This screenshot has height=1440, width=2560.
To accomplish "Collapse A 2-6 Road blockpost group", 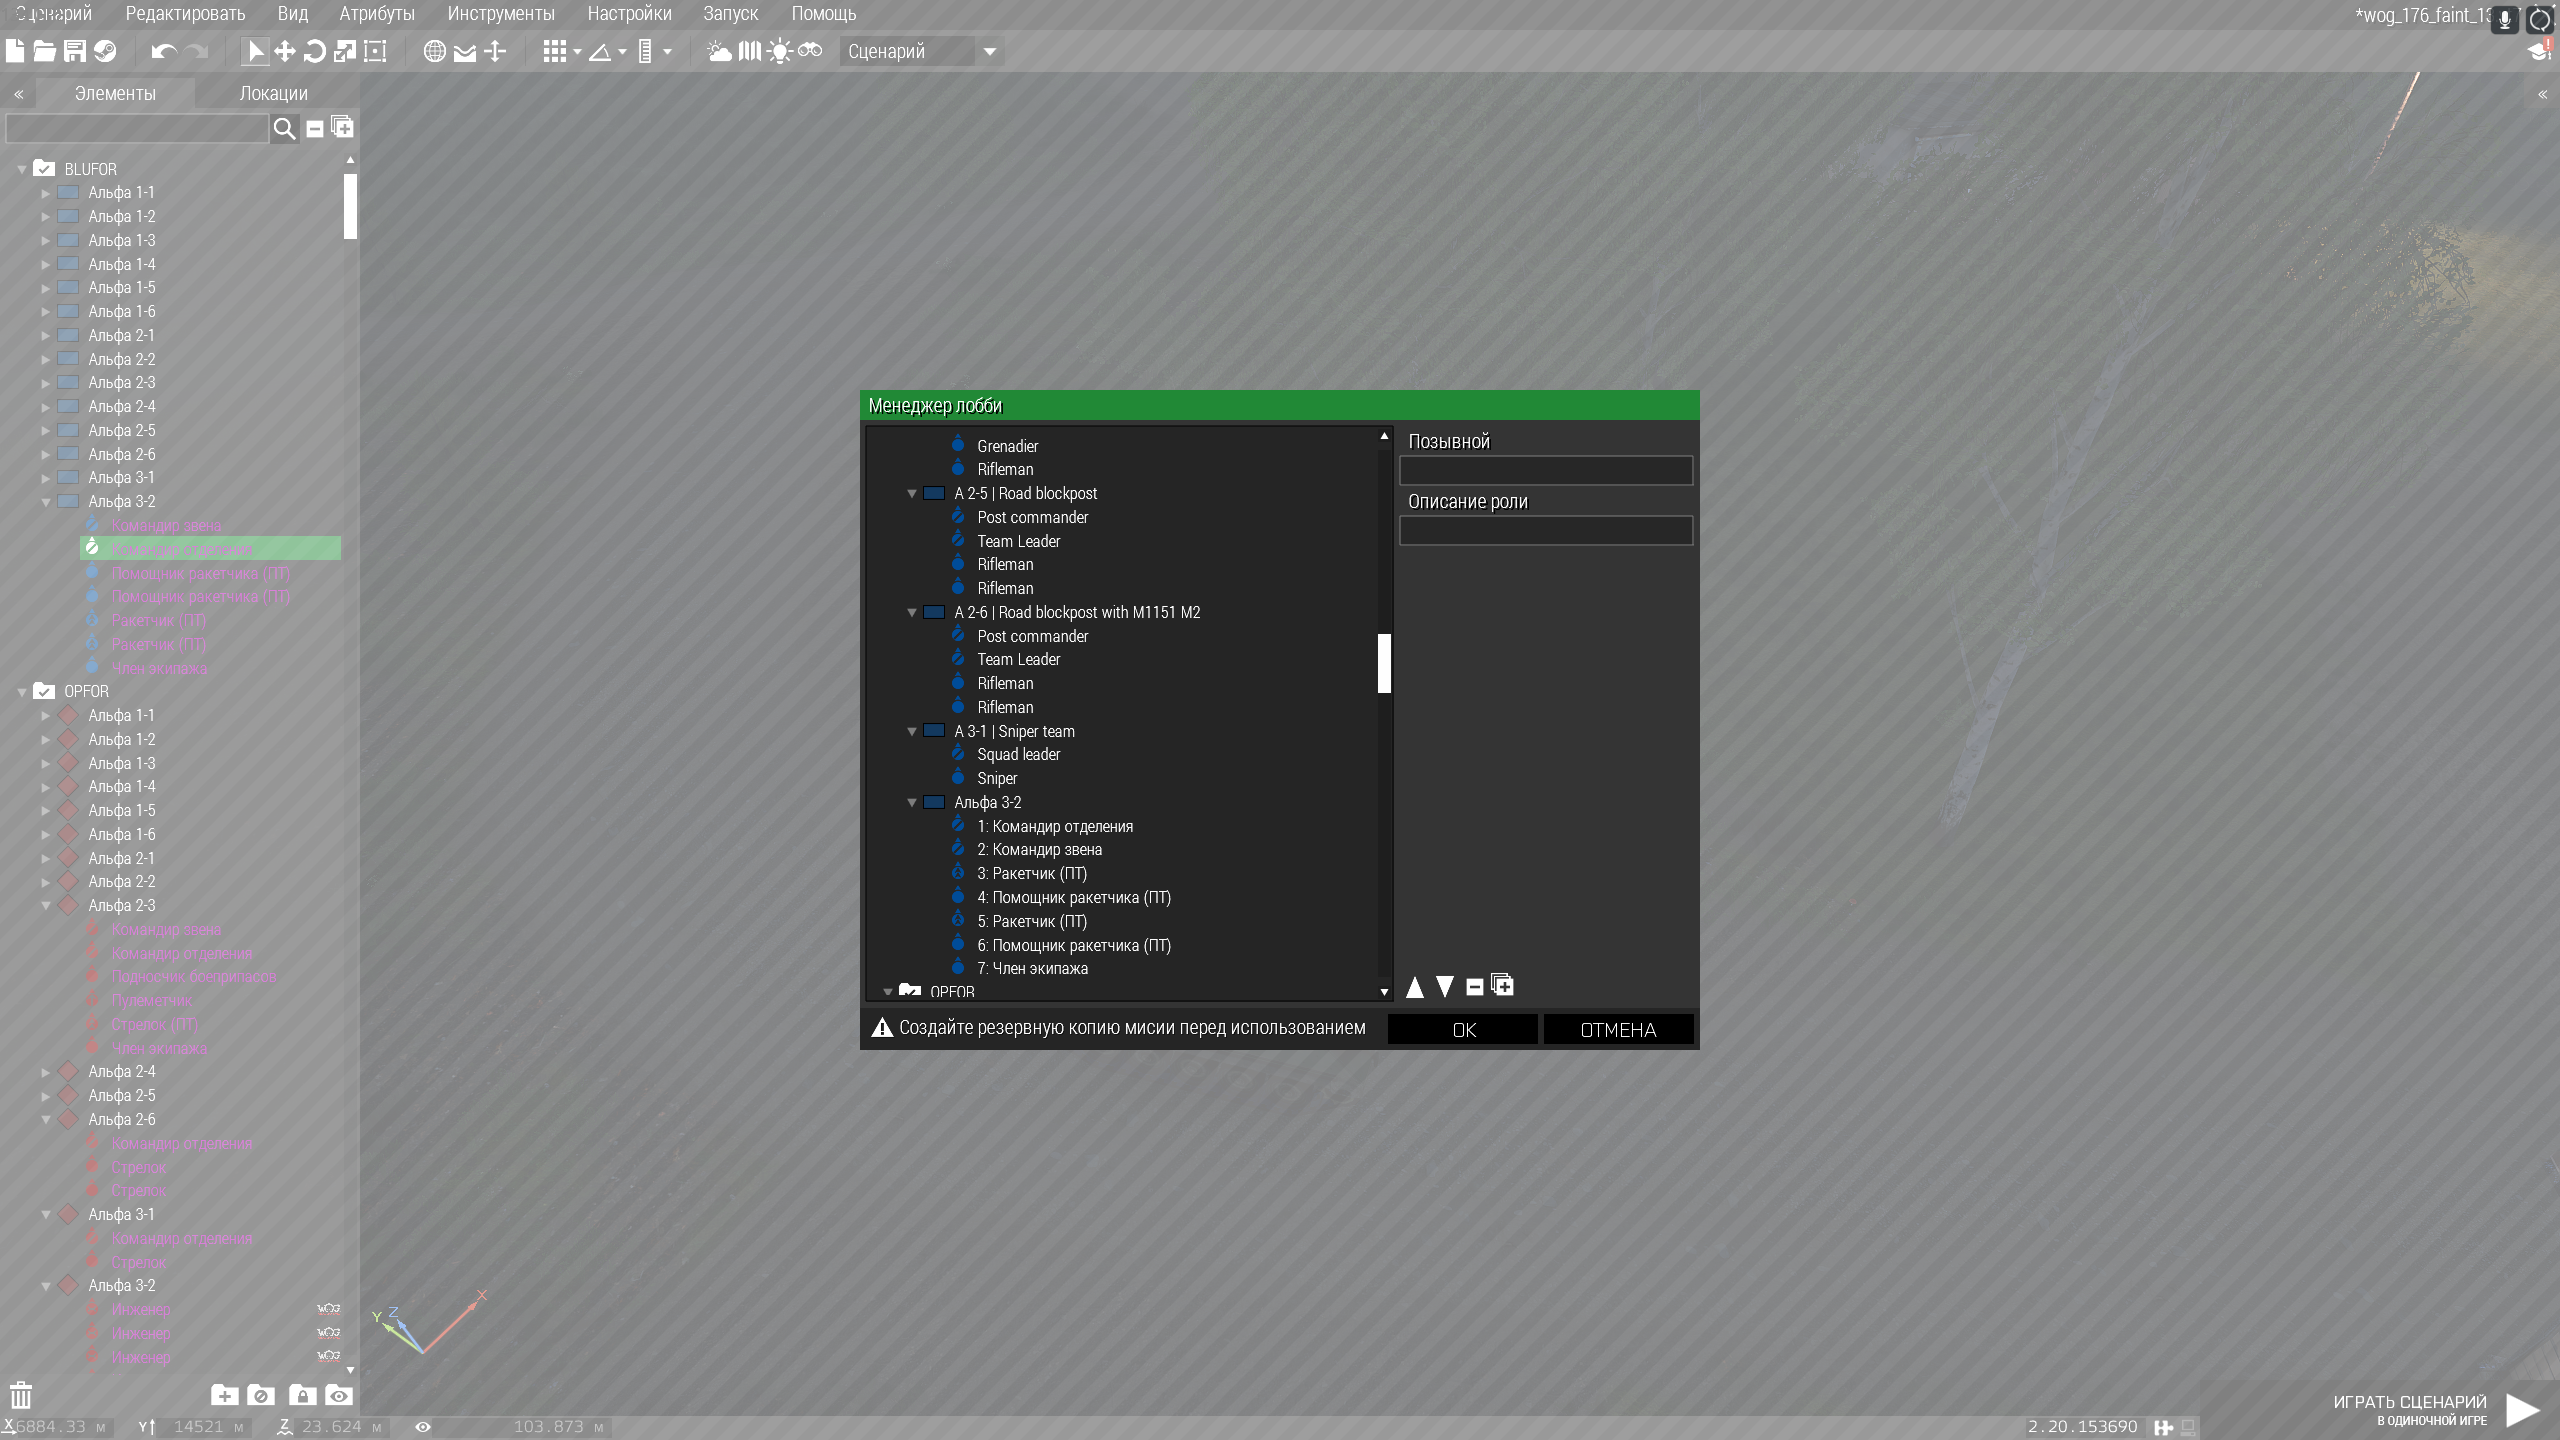I will point(912,612).
